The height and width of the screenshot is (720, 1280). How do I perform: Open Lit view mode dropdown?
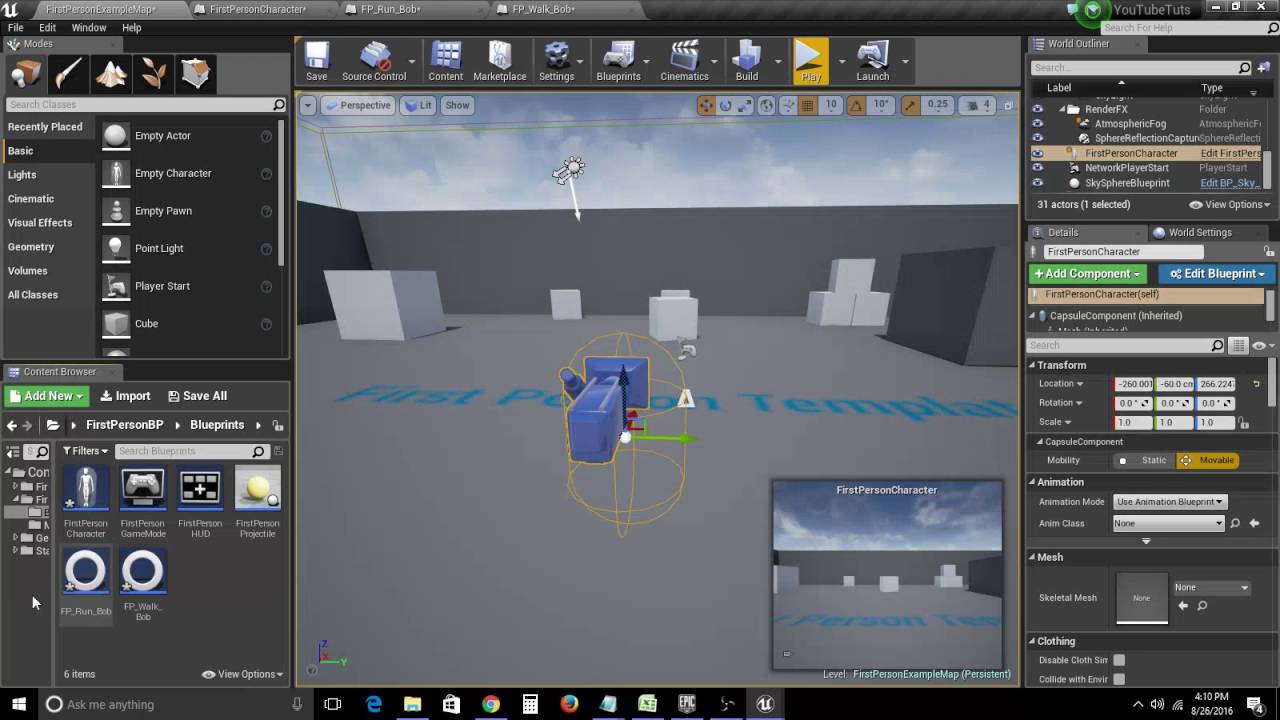point(417,105)
